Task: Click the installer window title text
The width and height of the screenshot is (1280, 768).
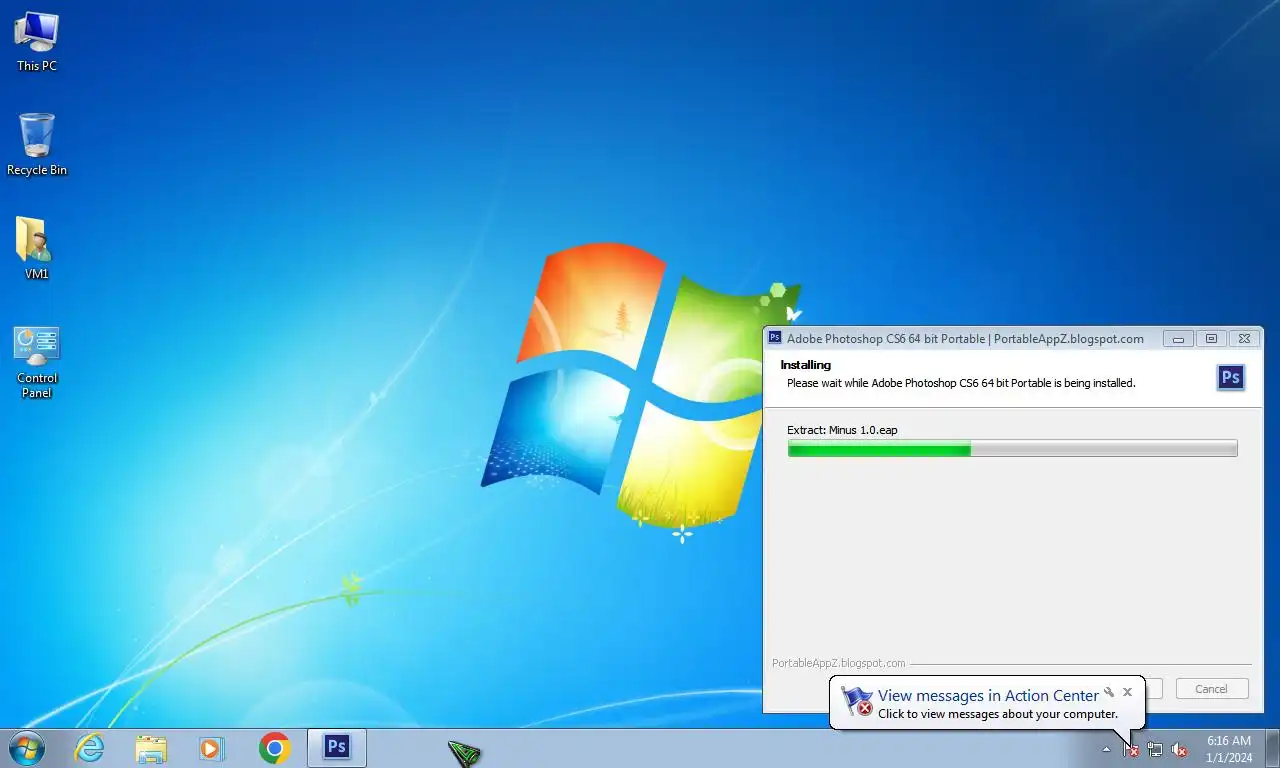Action: point(965,339)
